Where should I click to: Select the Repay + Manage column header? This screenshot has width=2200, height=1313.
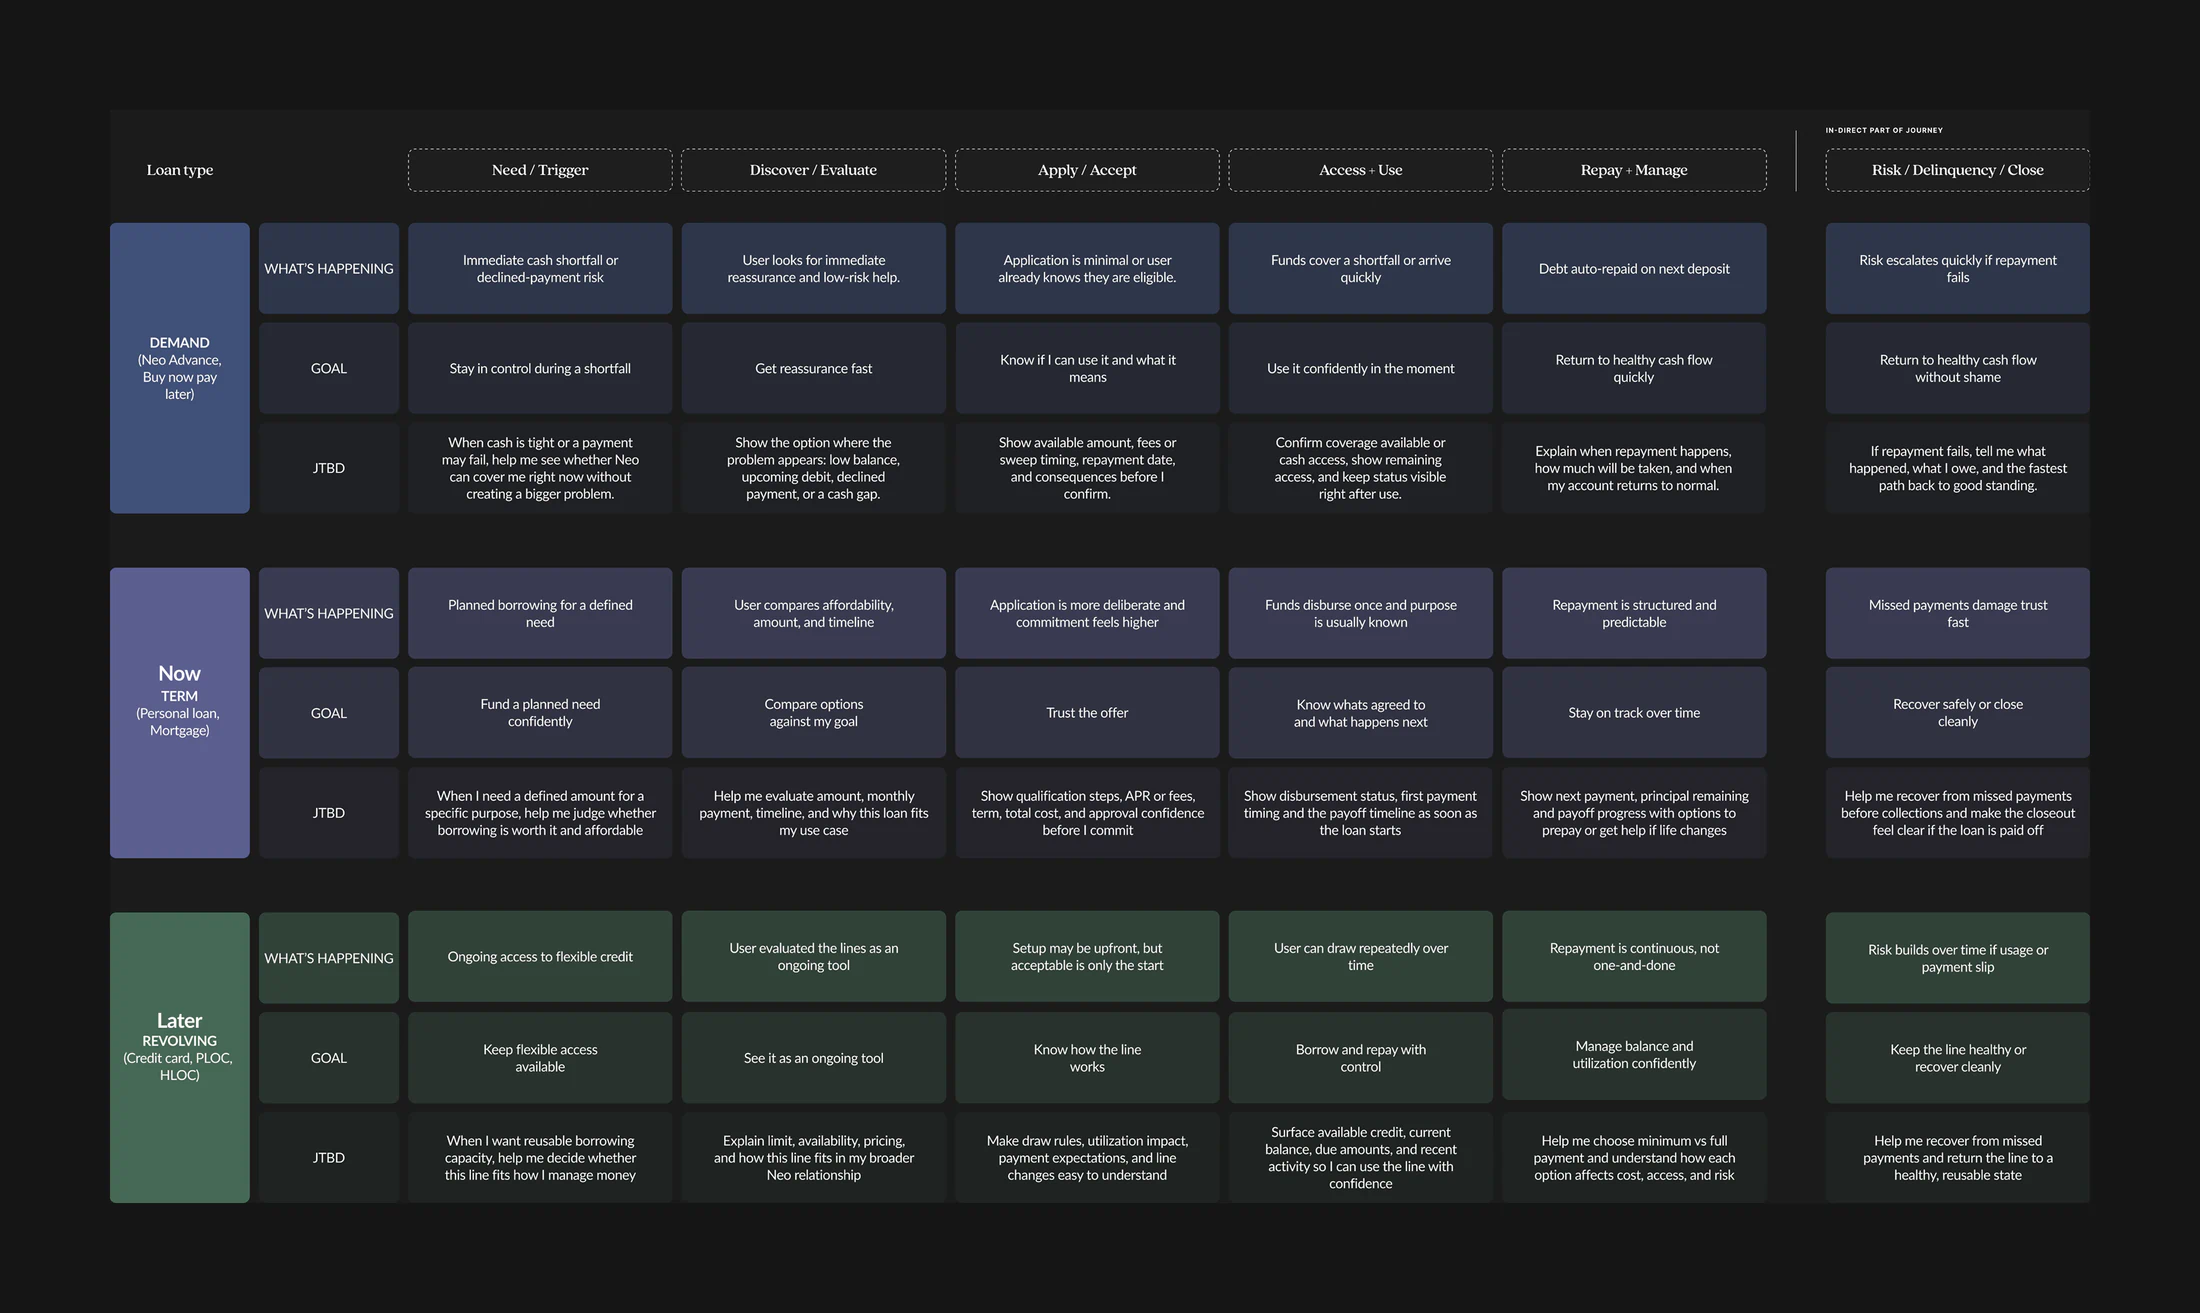click(x=1634, y=170)
